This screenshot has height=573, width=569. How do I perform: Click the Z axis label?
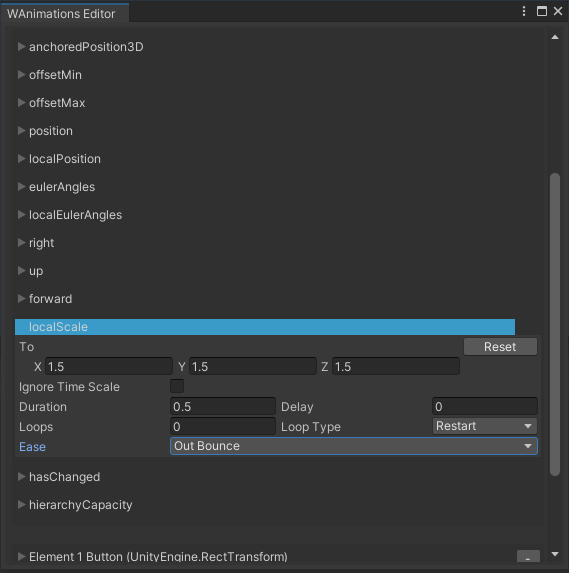coord(325,367)
